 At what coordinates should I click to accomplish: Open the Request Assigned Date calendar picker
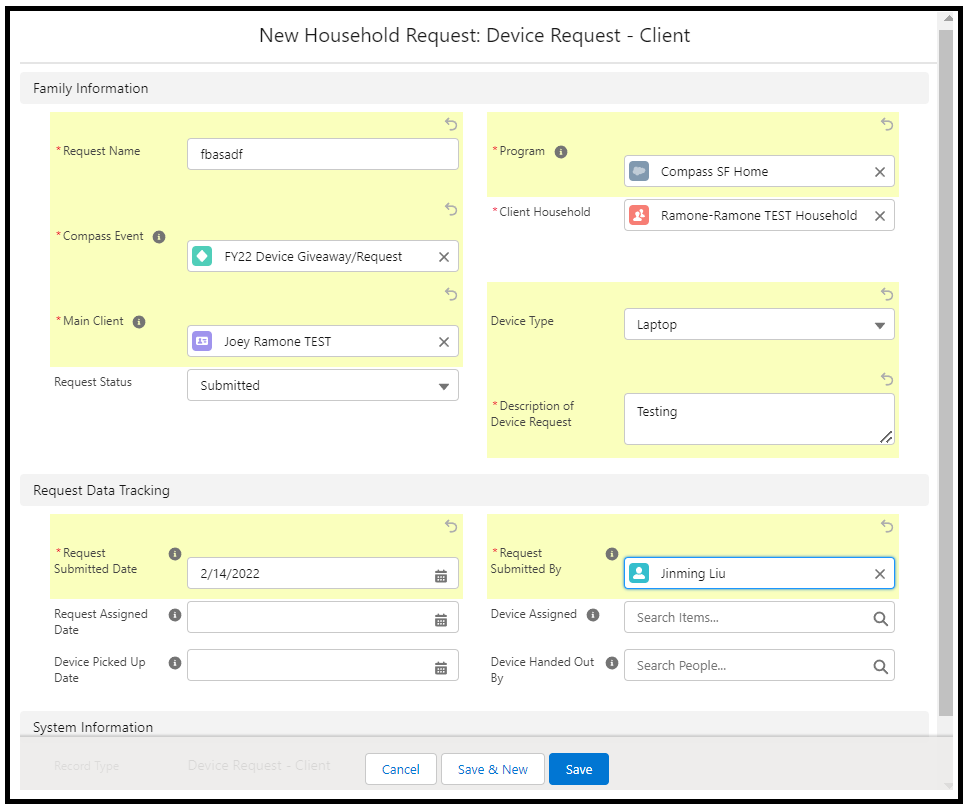coord(441,620)
